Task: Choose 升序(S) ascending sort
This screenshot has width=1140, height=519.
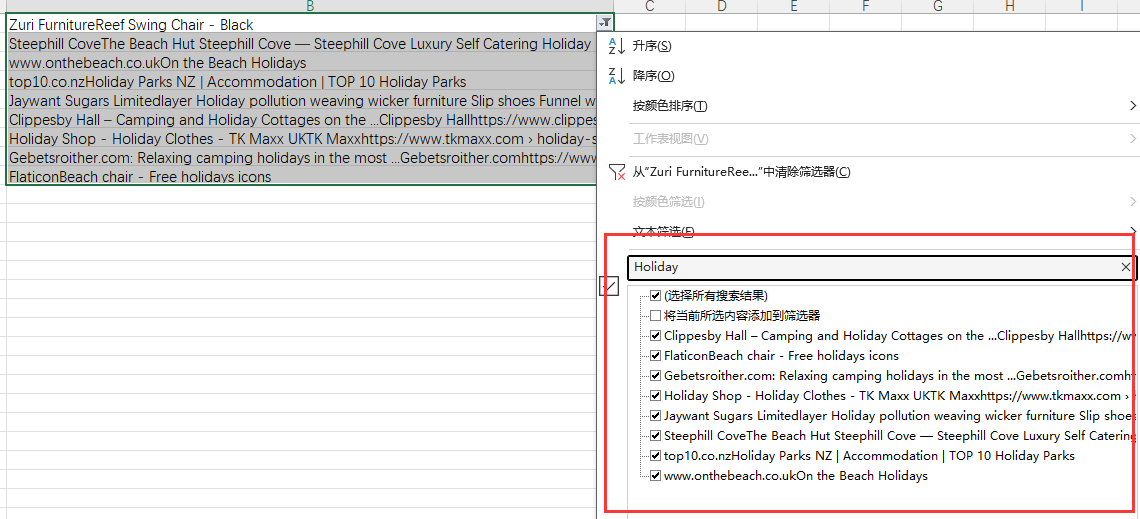Action: pyautogui.click(x=652, y=46)
